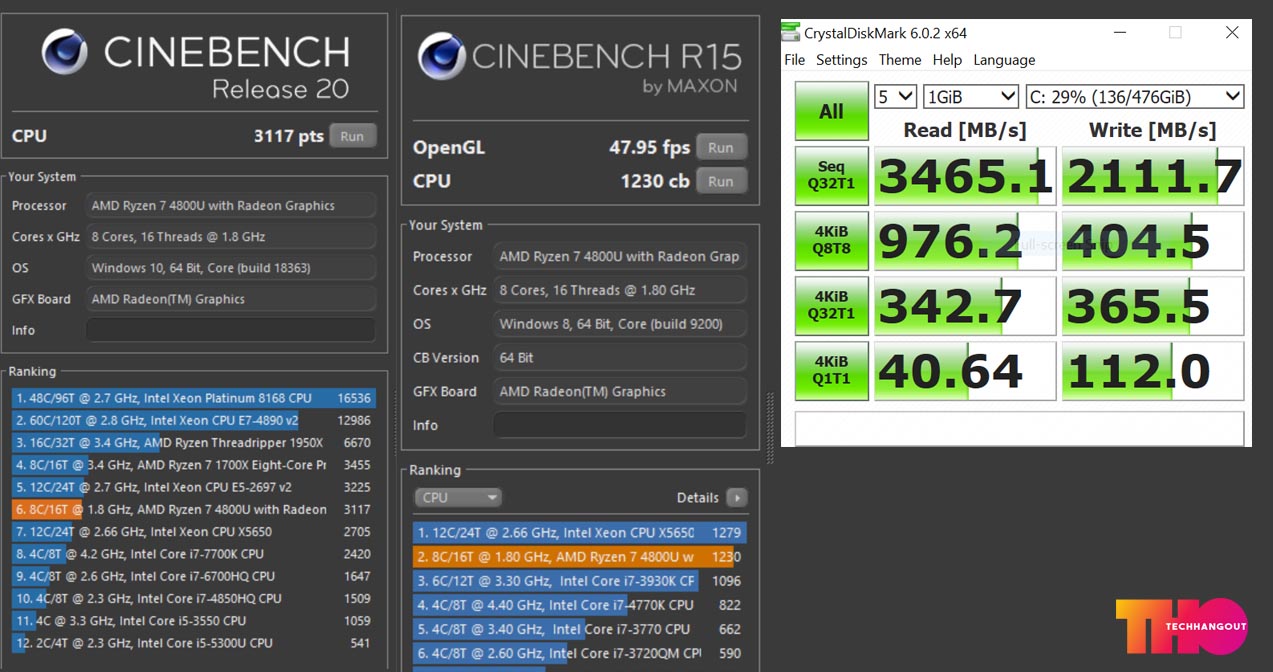Click the Info field in Cinebench R15
Image resolution: width=1273 pixels, height=672 pixels.
[x=620, y=425]
